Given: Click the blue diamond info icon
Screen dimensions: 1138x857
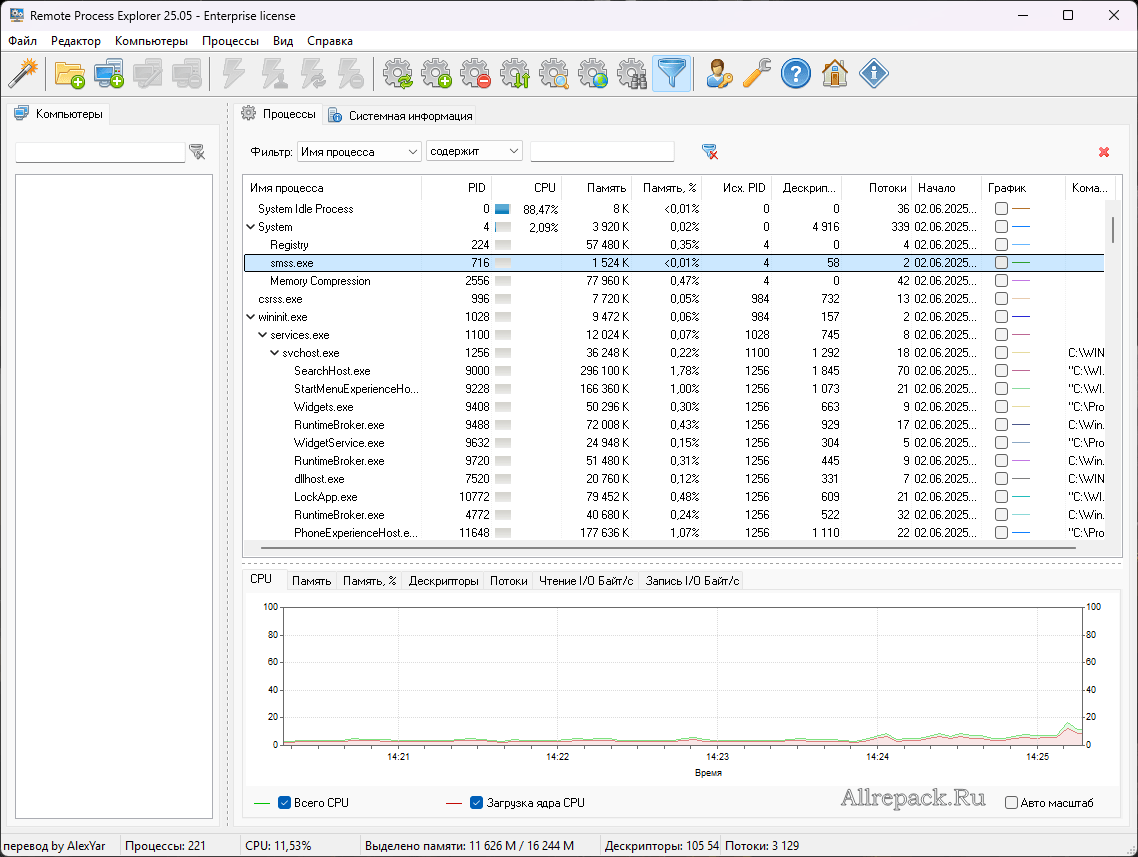Looking at the screenshot, I should pyautogui.click(x=874, y=73).
